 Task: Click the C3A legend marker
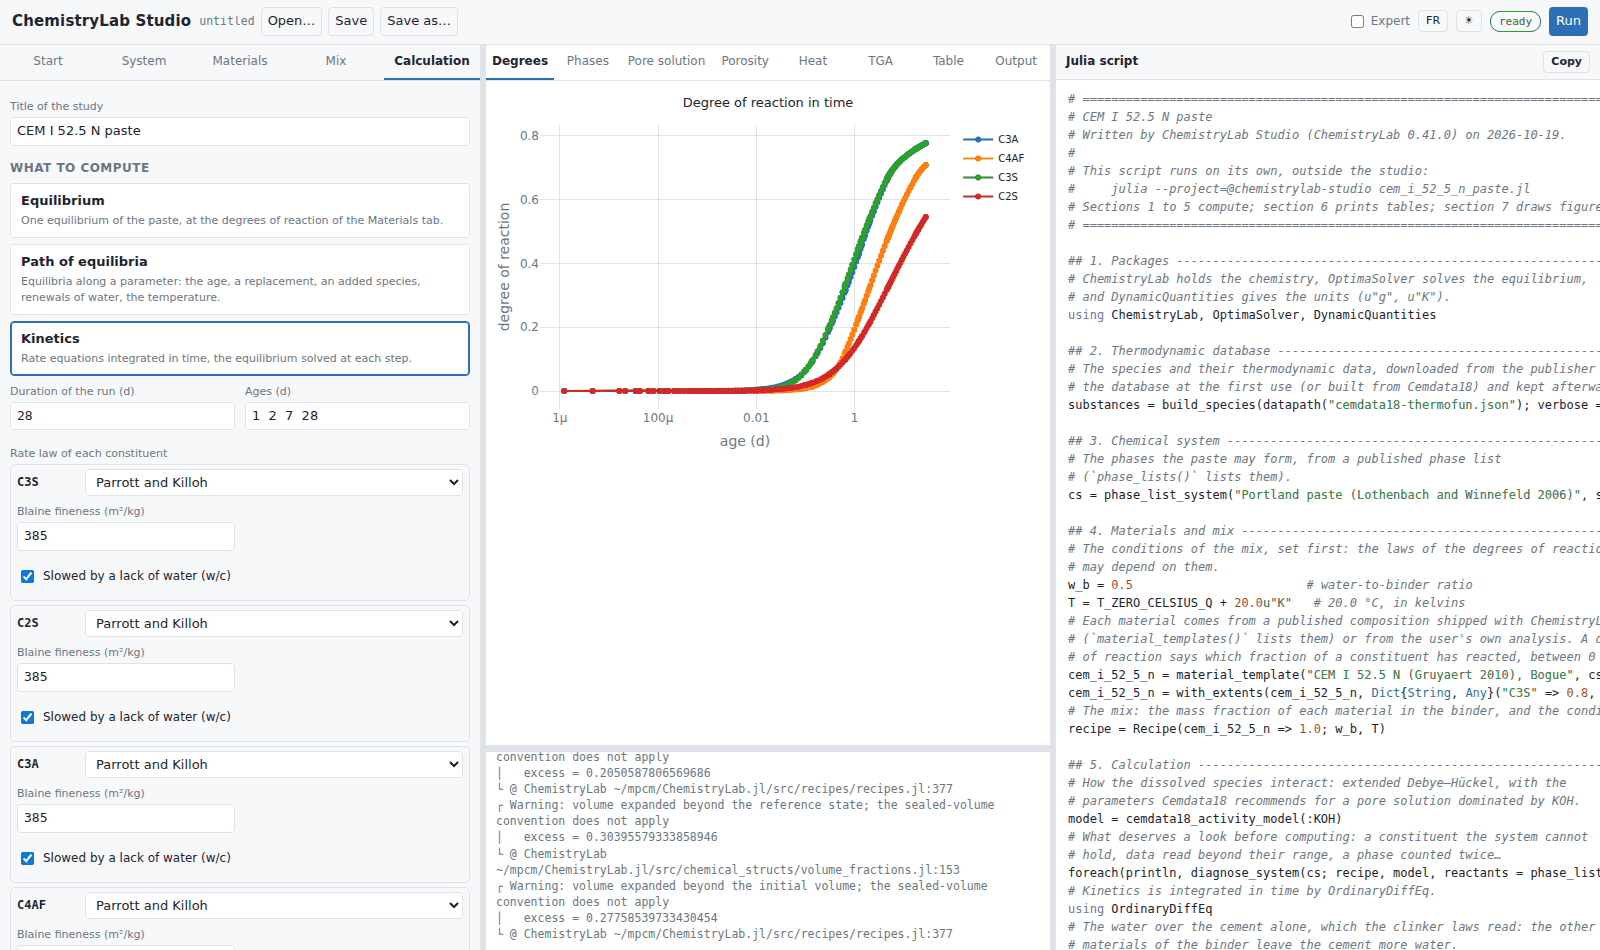(978, 139)
